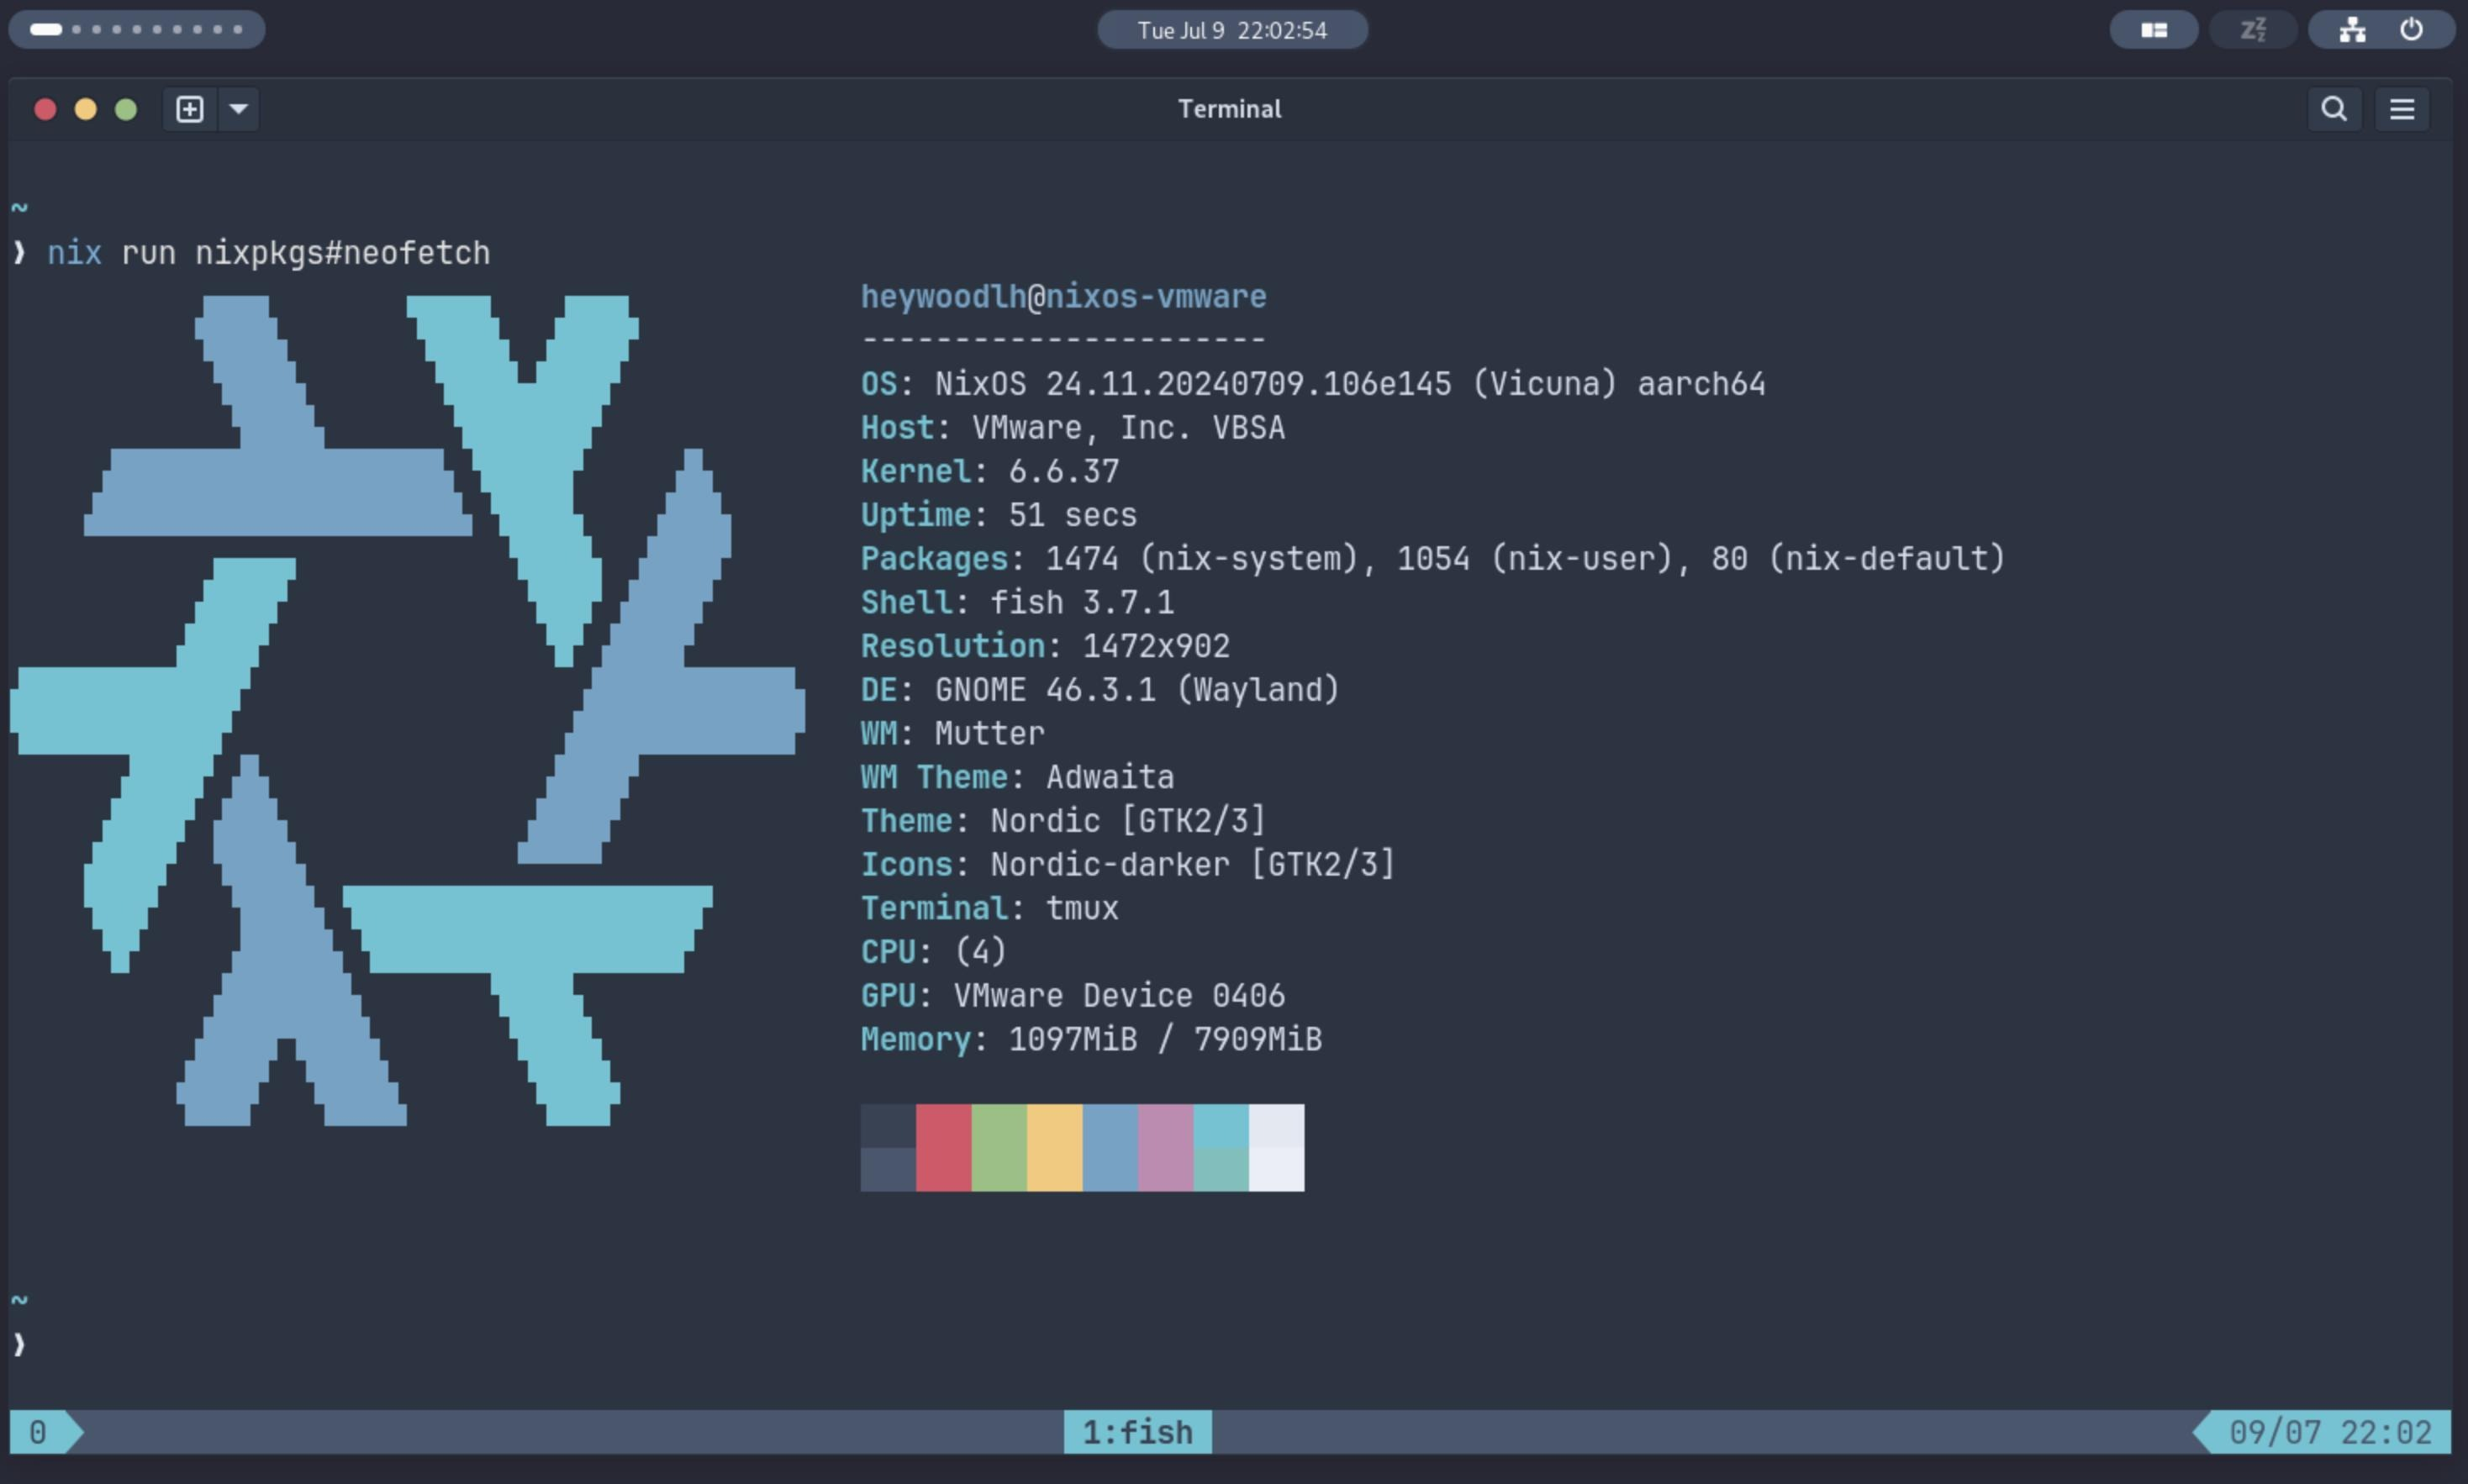Open the clock showing Tue Jul 9 22:02:54
The width and height of the screenshot is (2468, 1484).
tap(1232, 30)
